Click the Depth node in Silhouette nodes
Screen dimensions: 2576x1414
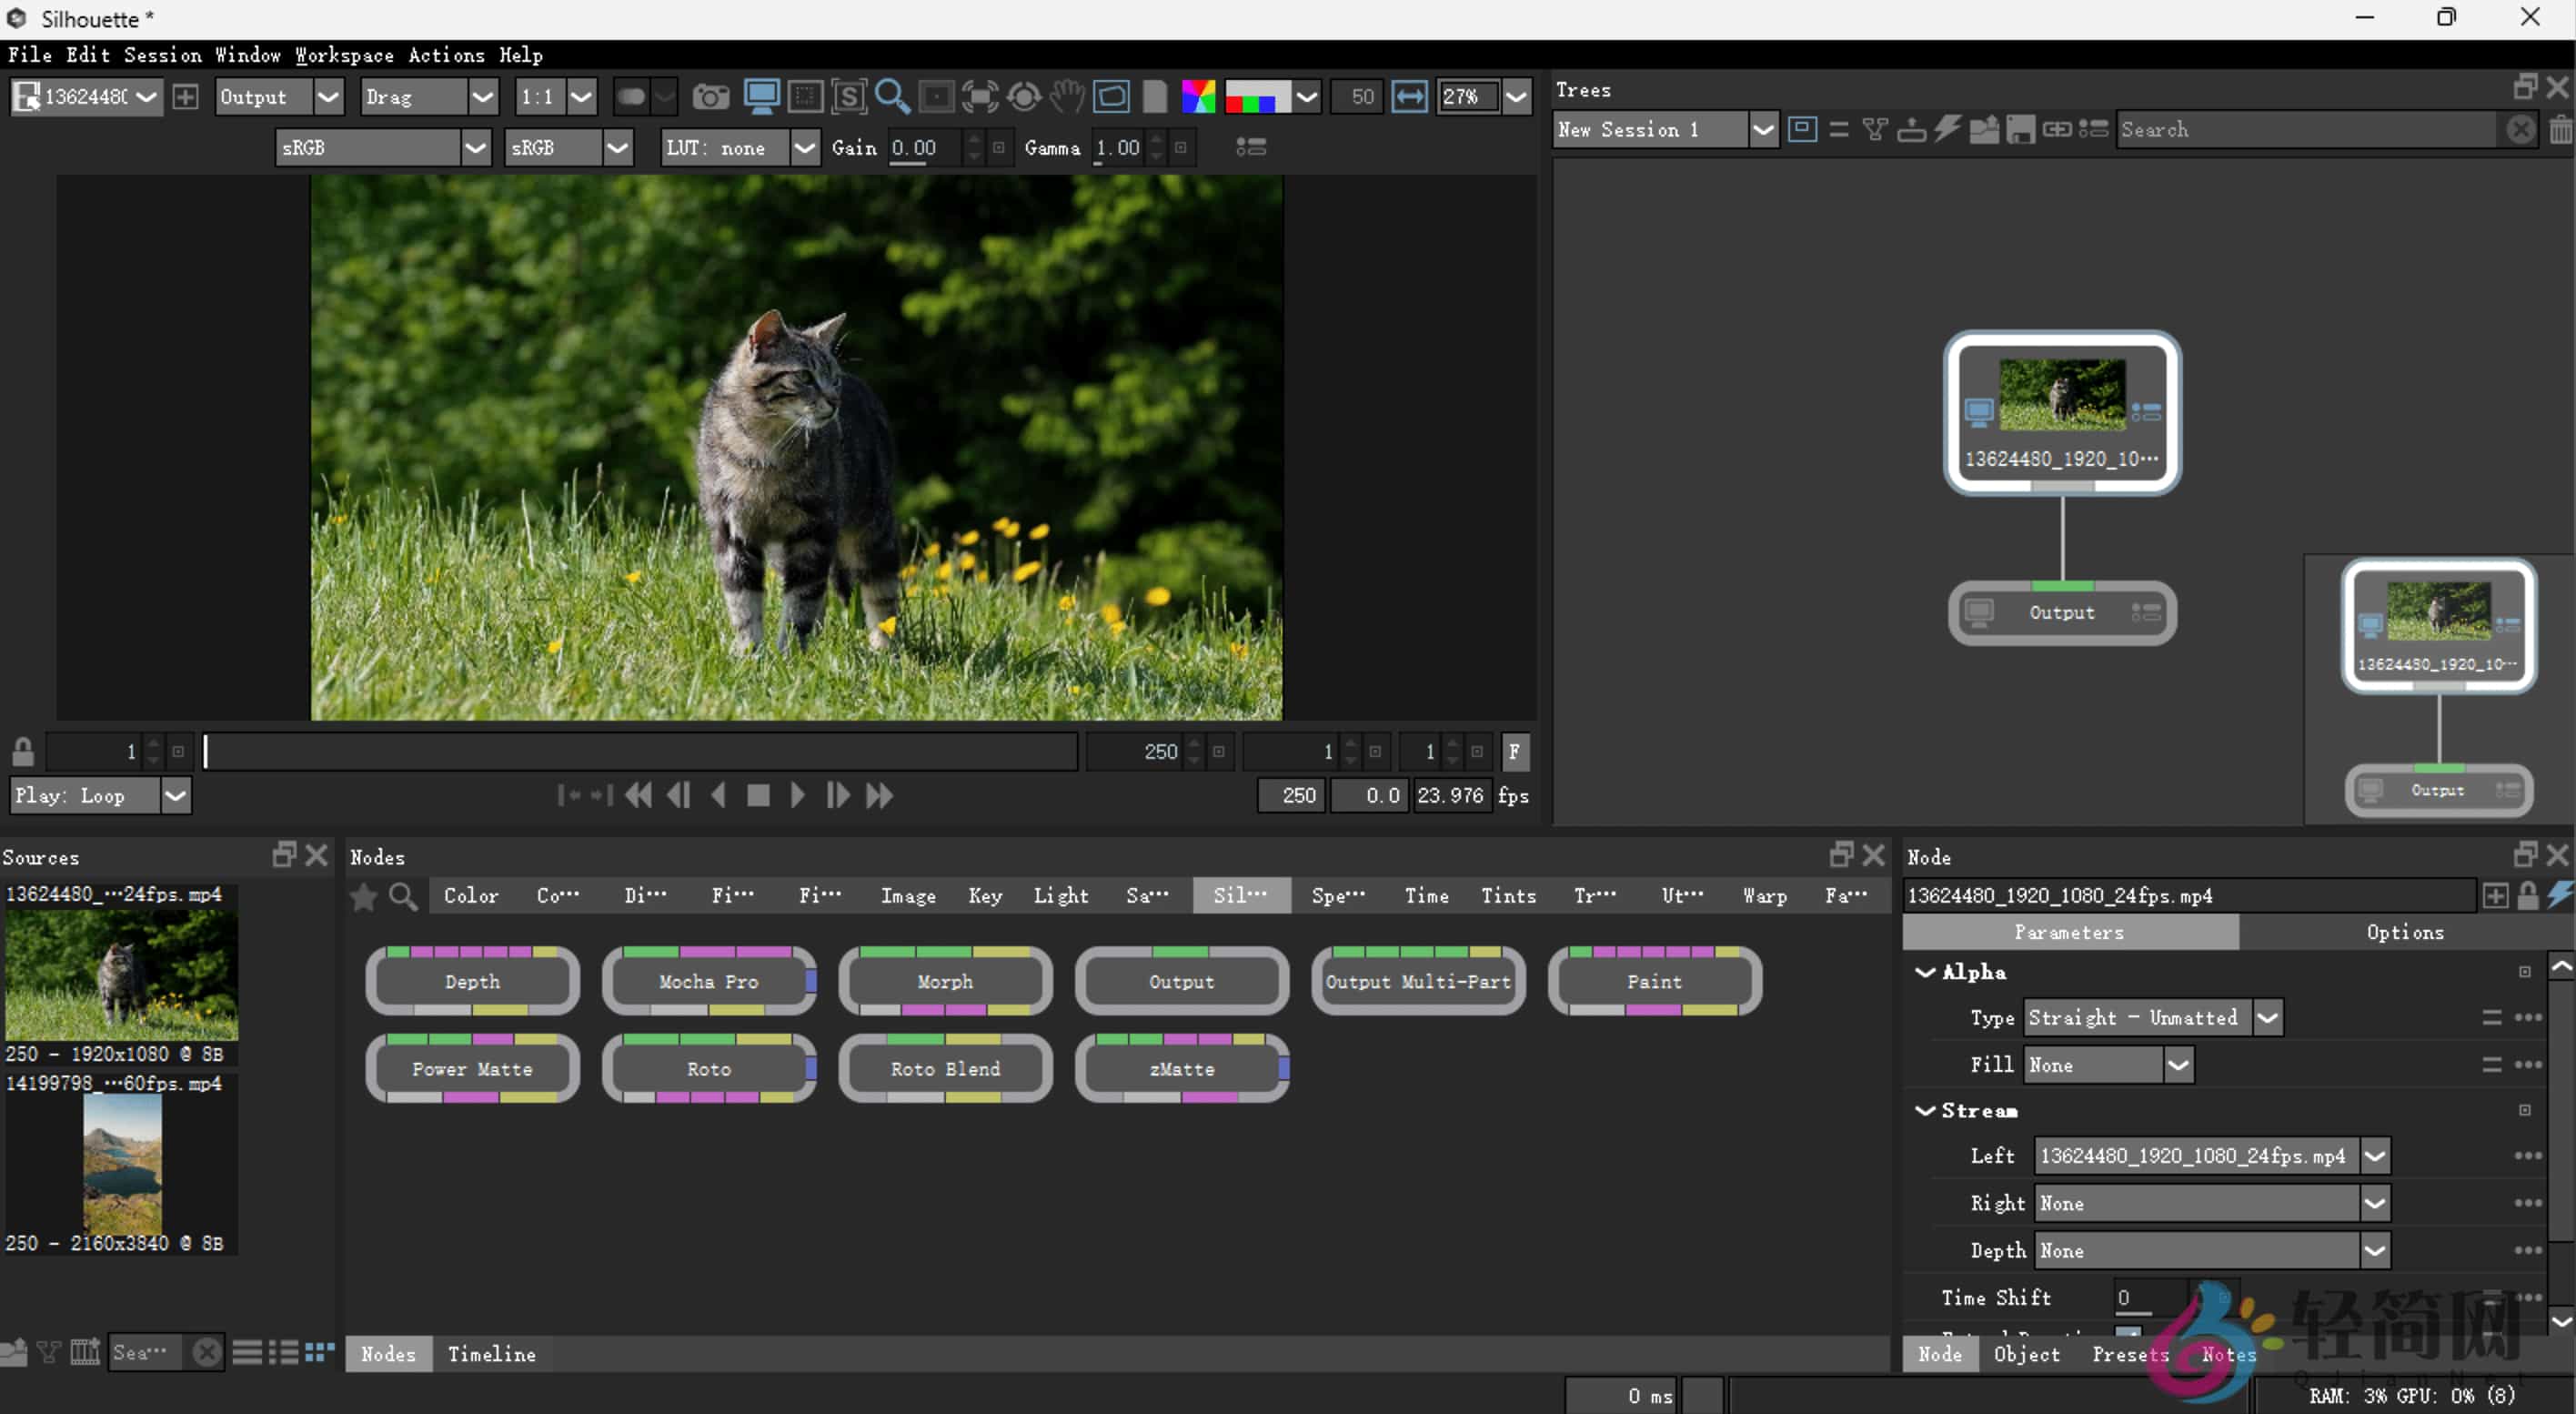[x=472, y=981]
